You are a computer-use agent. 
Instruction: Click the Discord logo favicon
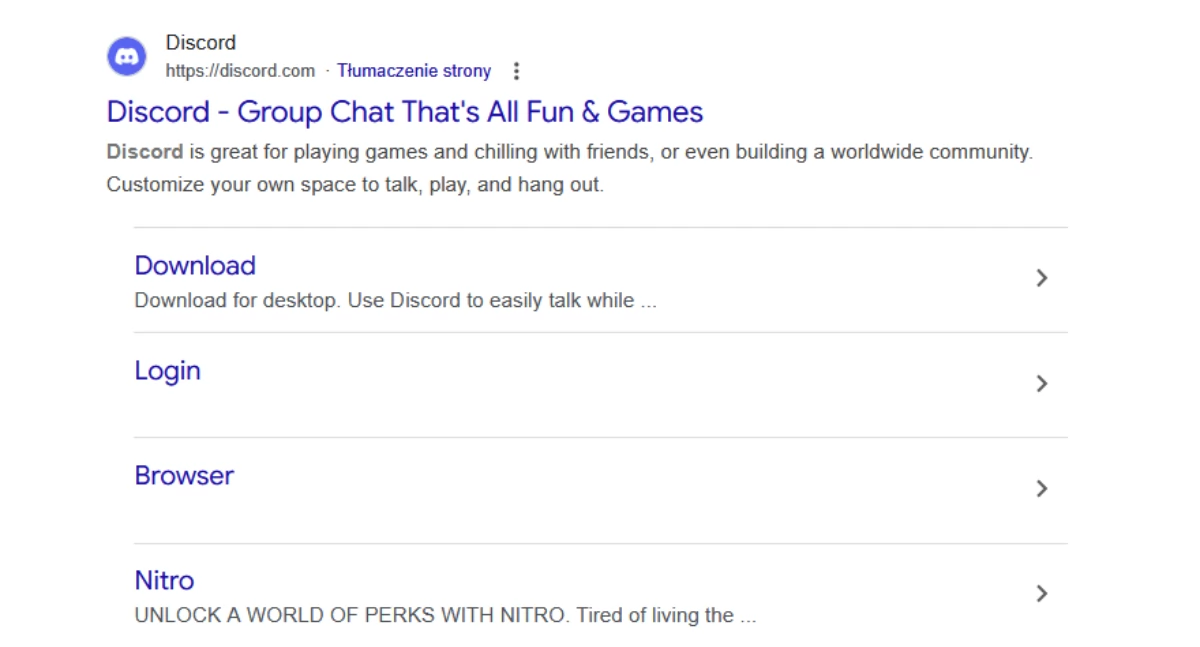127,56
